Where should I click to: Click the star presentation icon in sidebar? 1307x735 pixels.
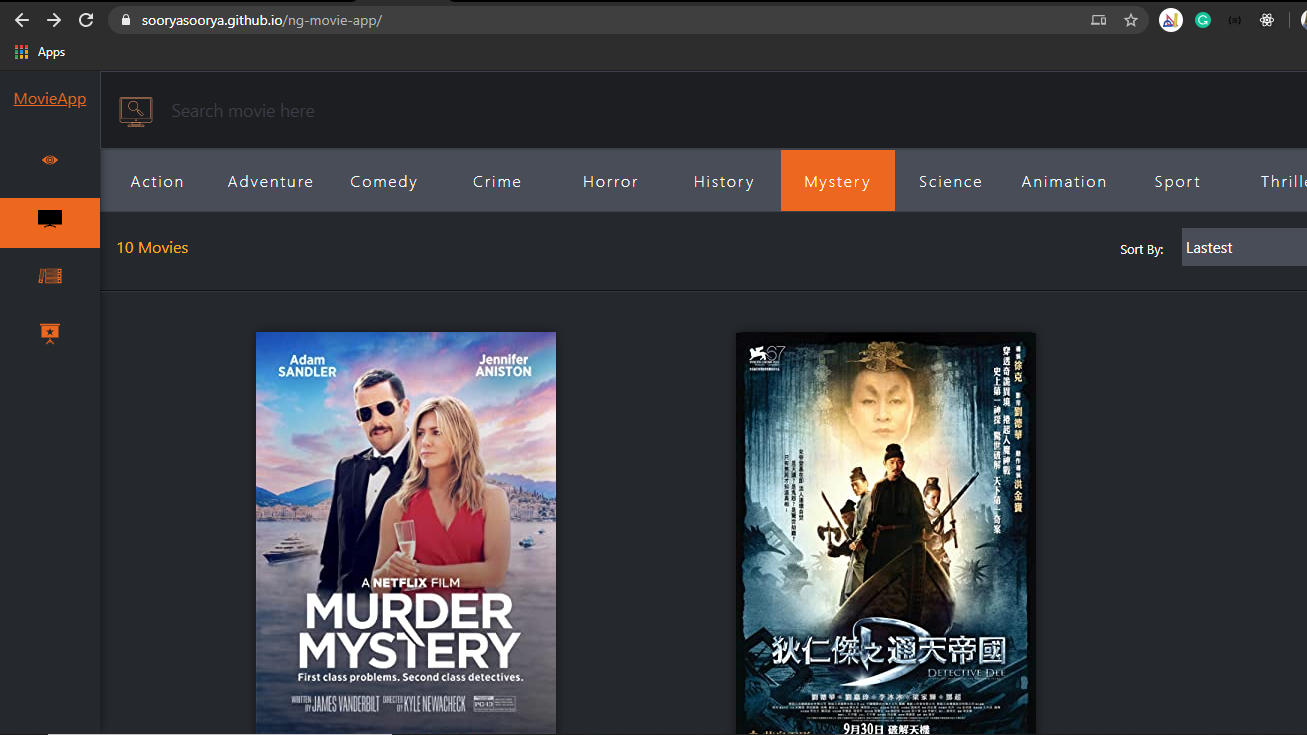click(49, 333)
